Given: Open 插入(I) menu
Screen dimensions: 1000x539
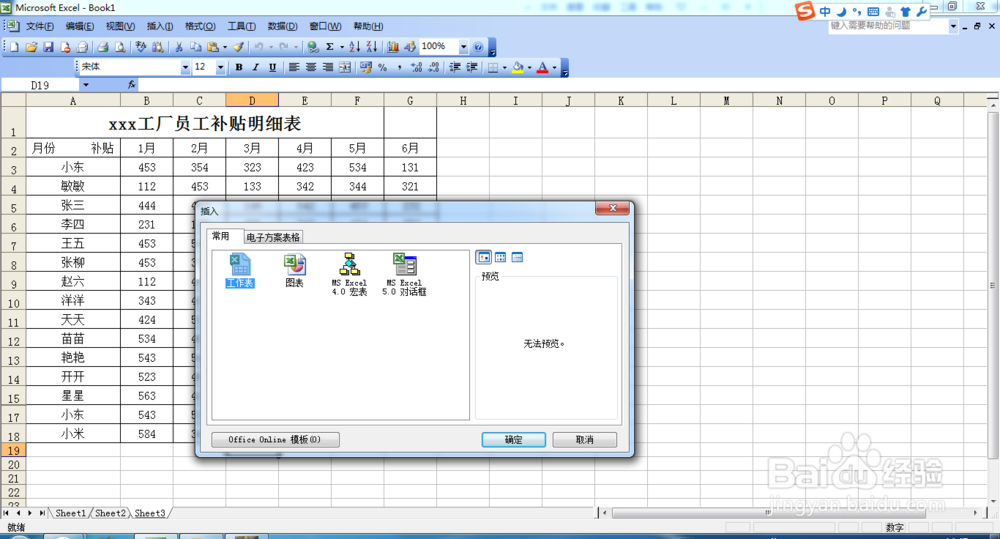Looking at the screenshot, I should tap(159, 26).
